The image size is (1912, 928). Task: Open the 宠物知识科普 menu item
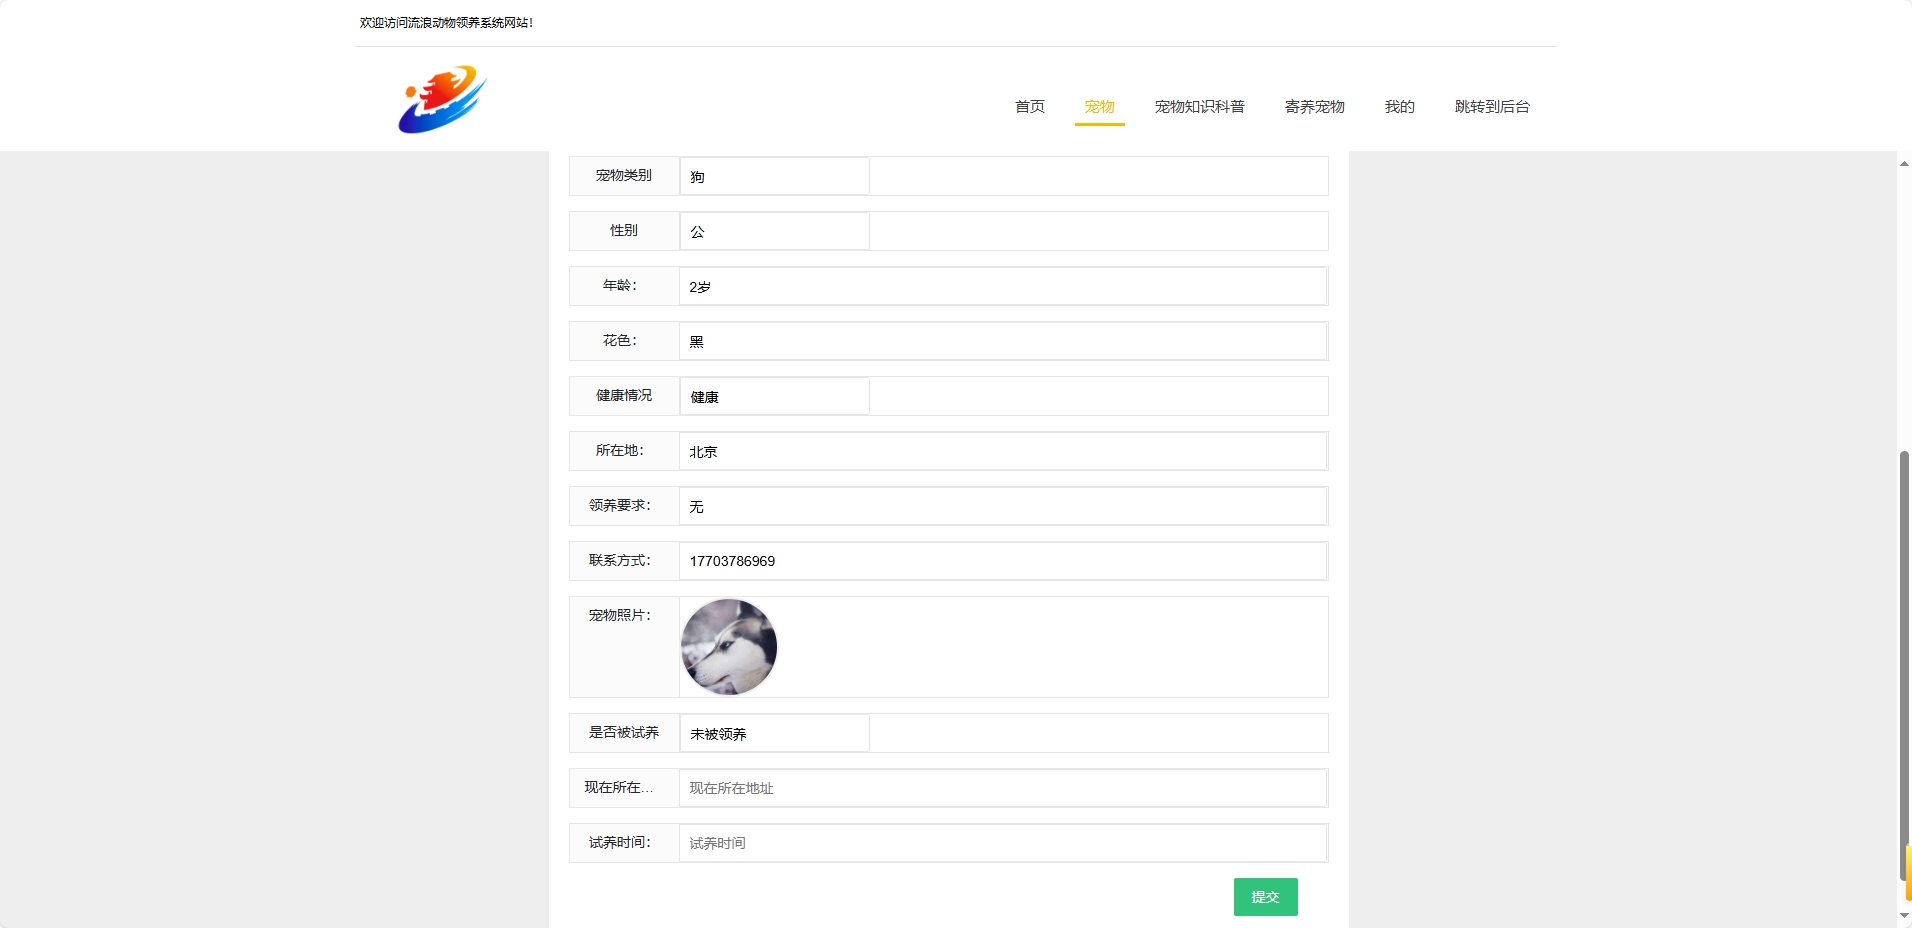(x=1199, y=107)
